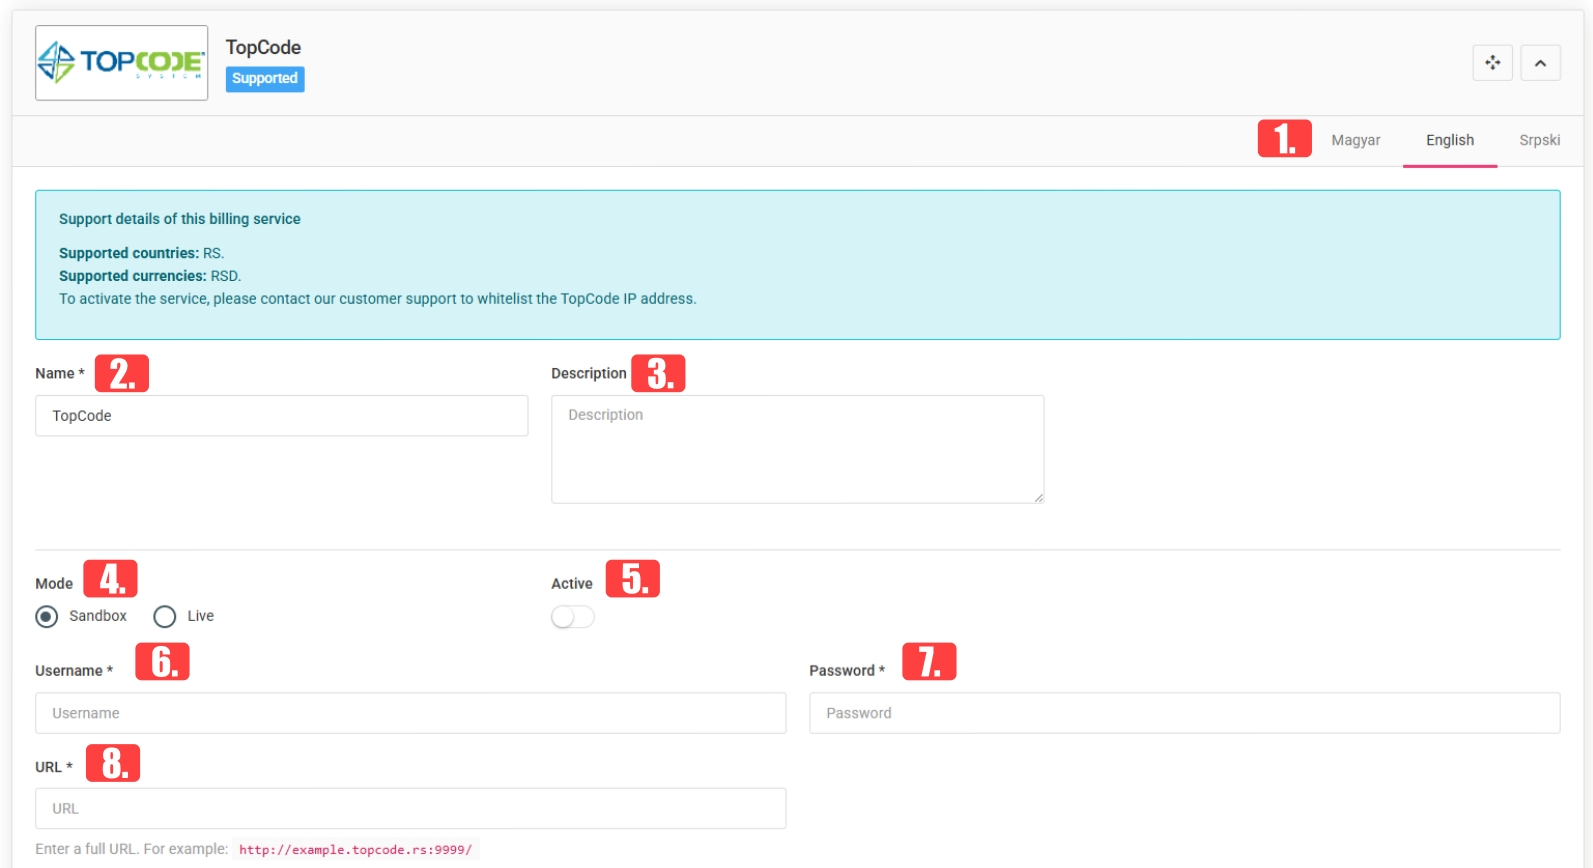
Task: Click the red number 5 marker near Active
Action: pyautogui.click(x=633, y=579)
